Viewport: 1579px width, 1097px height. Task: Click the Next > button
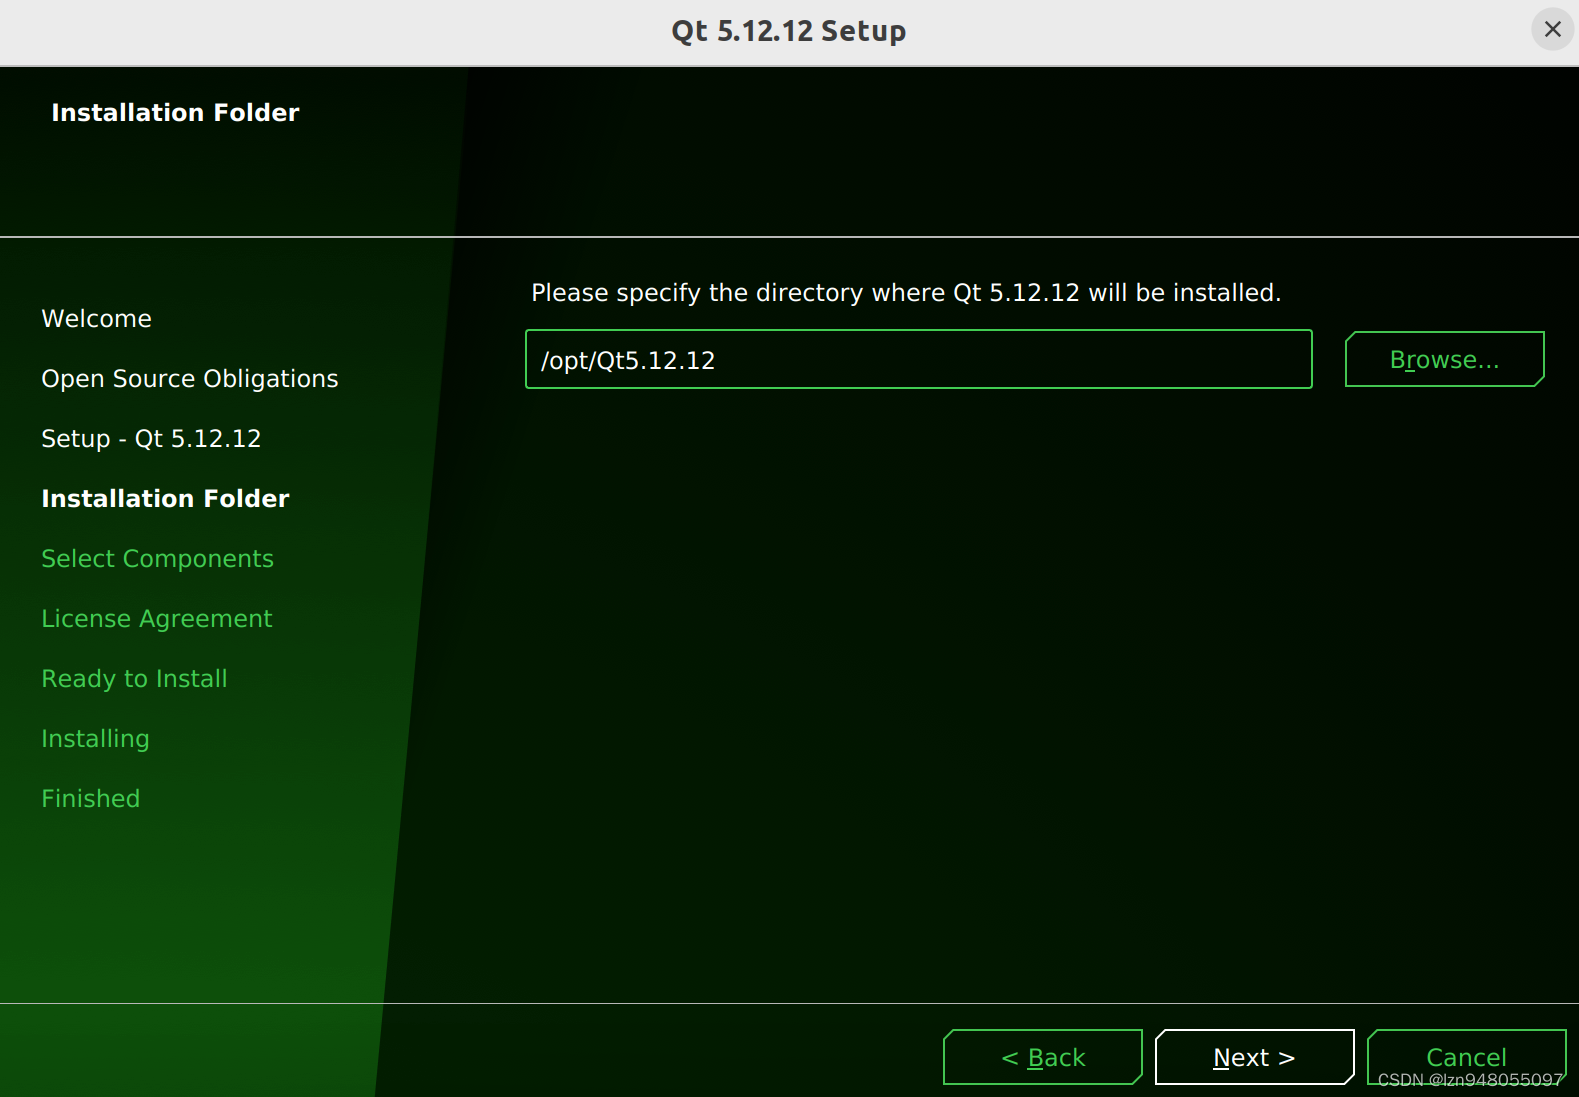[1254, 1057]
